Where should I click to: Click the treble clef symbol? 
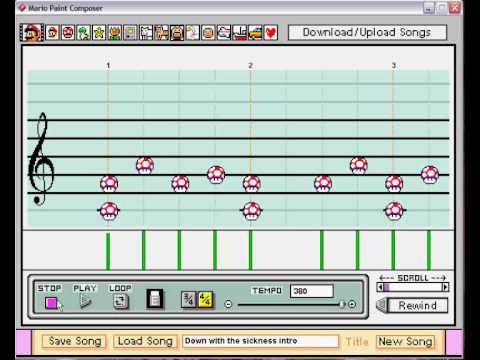41,159
